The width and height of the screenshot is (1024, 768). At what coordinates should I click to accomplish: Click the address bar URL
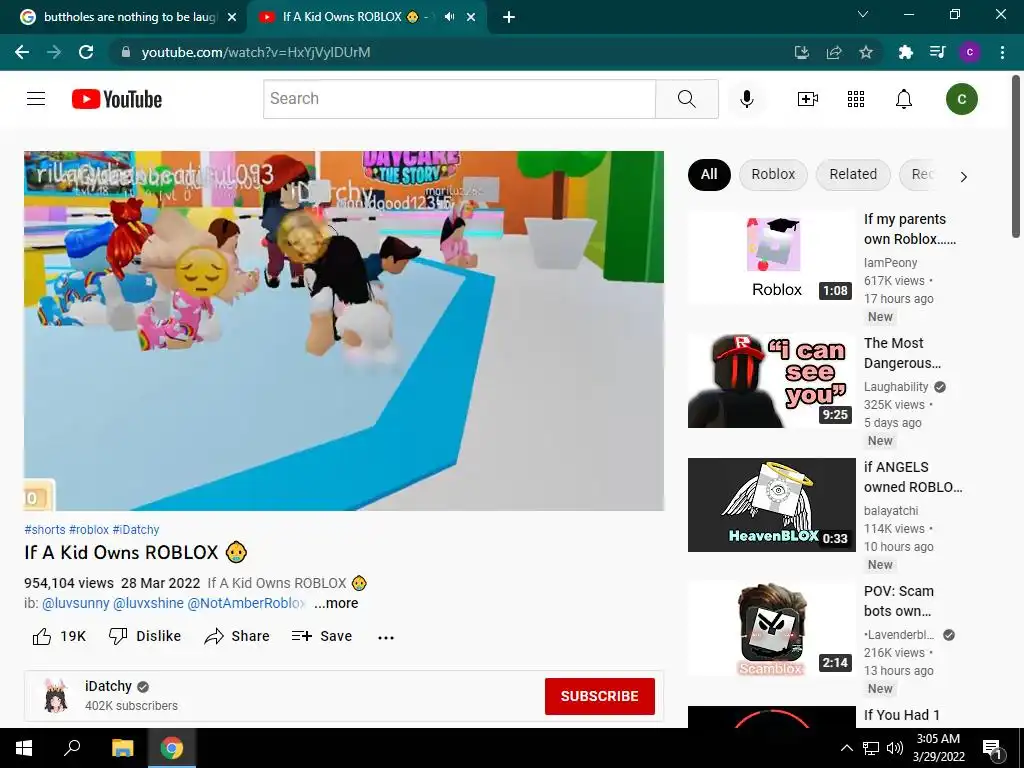255,52
